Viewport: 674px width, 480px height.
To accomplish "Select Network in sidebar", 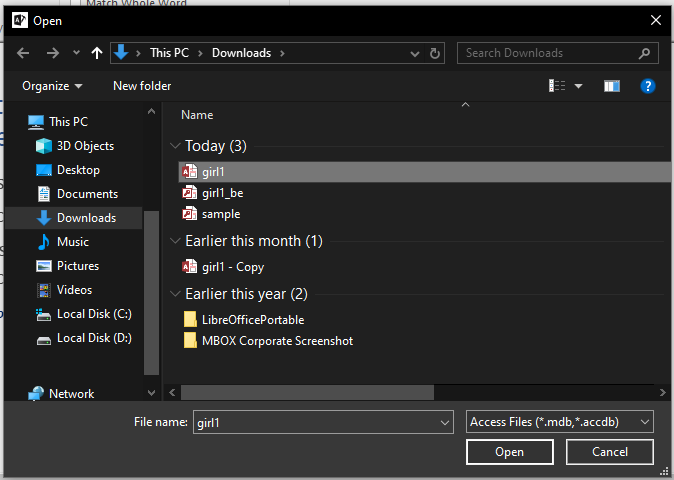I will click(x=61, y=394).
